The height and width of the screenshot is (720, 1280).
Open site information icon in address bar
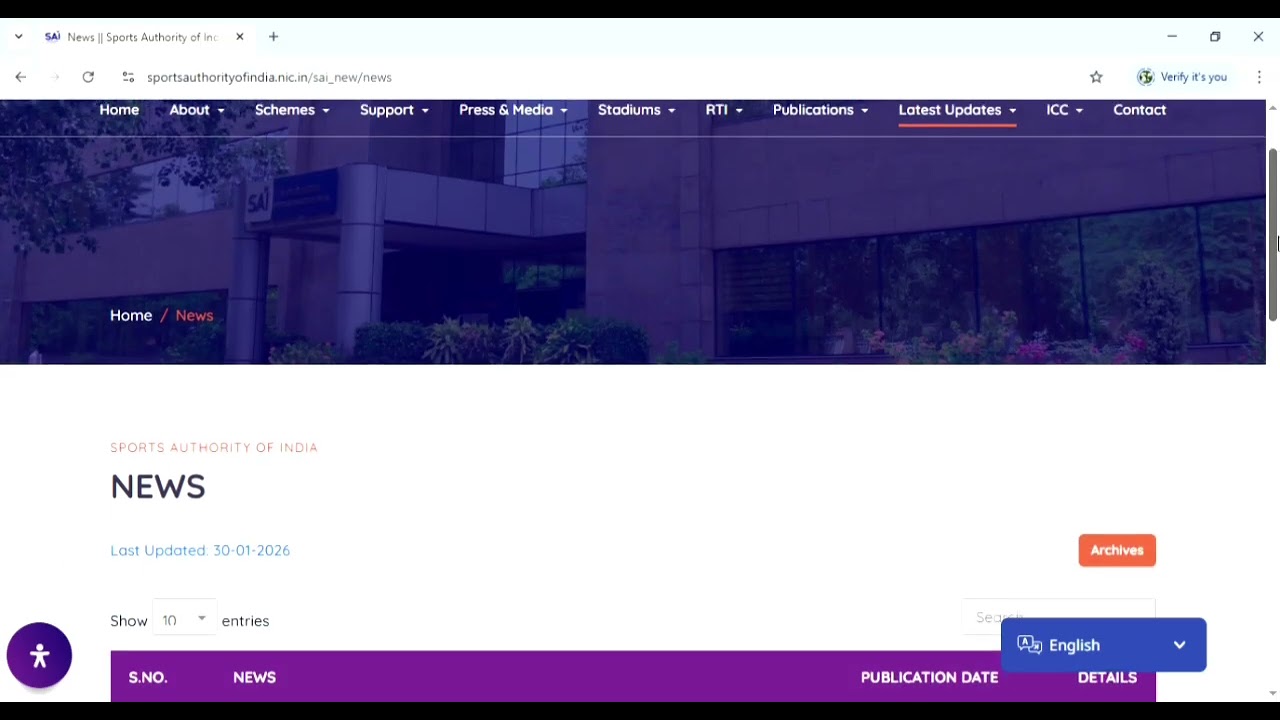pos(128,77)
